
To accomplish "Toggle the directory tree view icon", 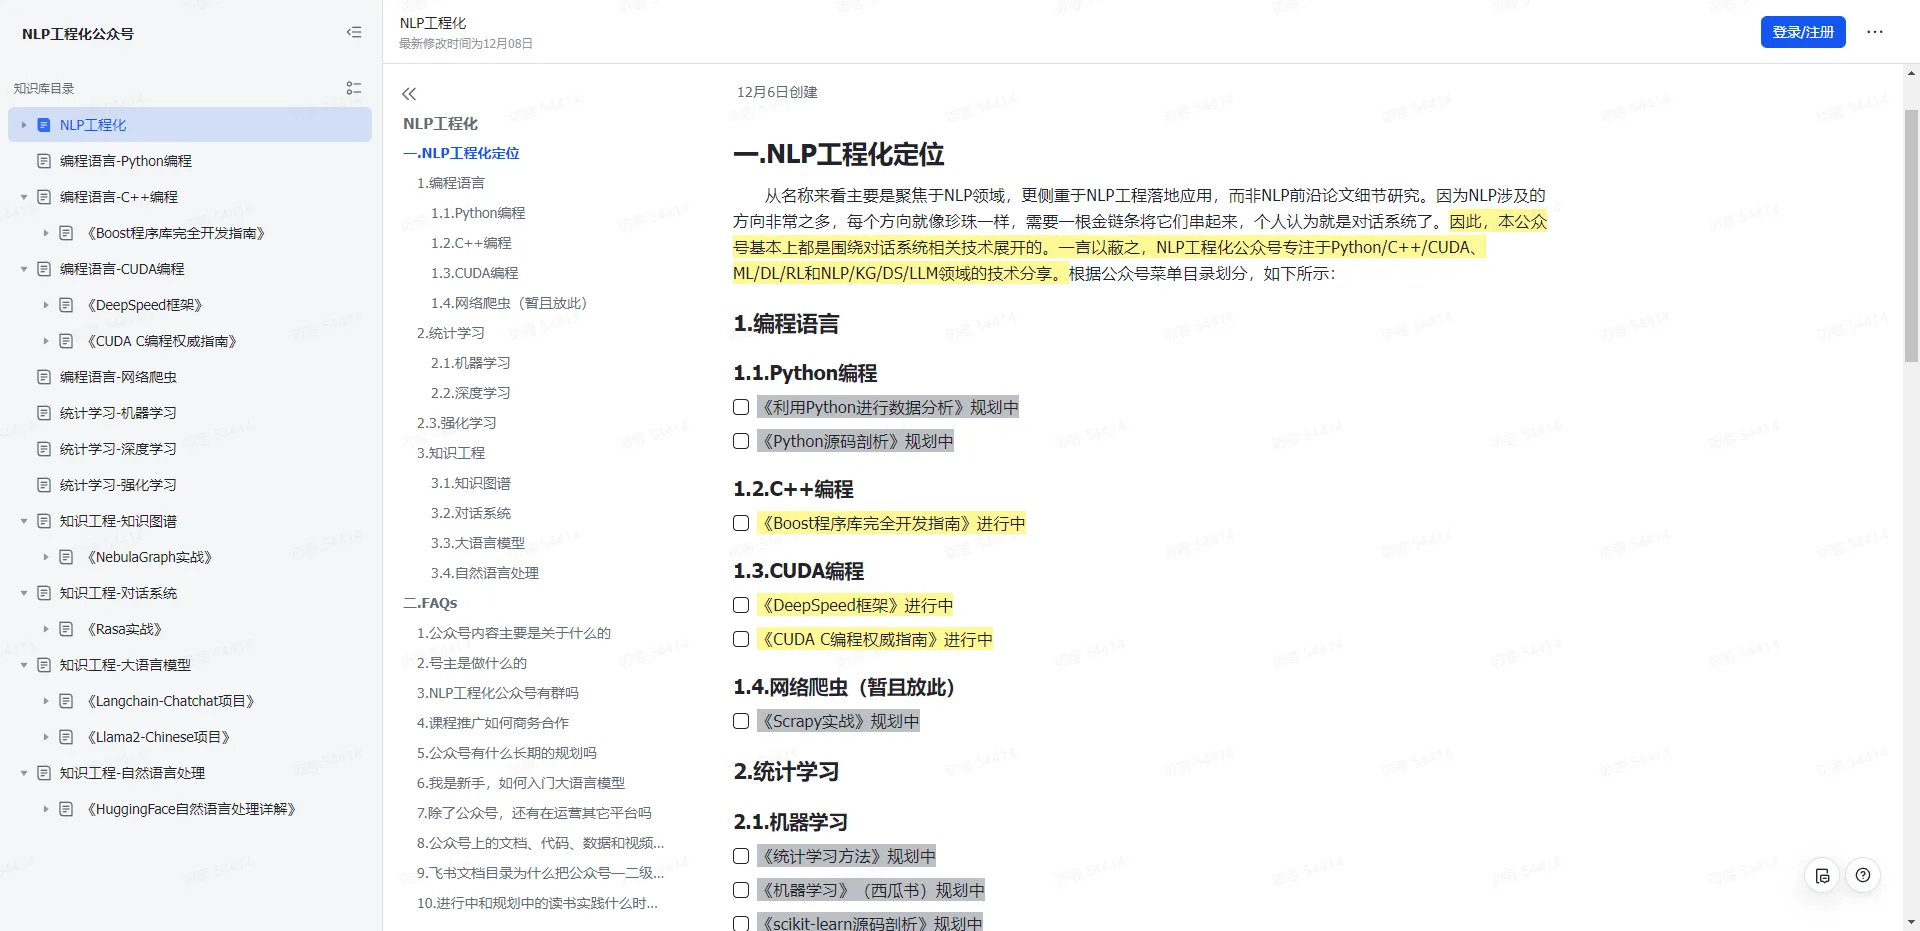I will (x=354, y=88).
